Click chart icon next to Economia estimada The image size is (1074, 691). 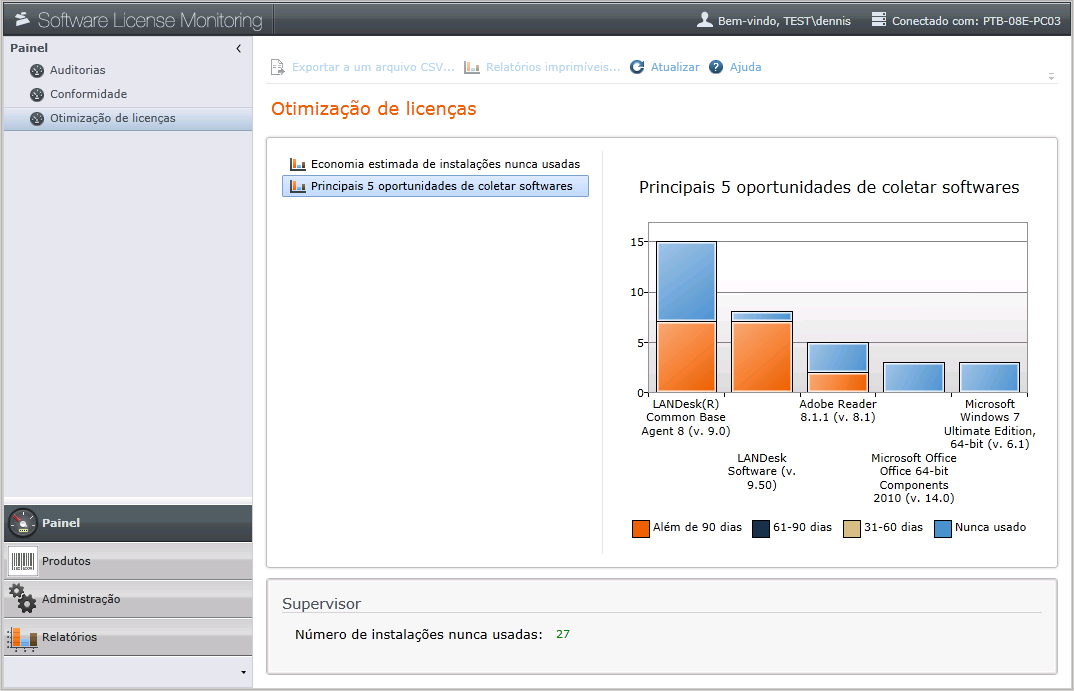click(x=297, y=164)
